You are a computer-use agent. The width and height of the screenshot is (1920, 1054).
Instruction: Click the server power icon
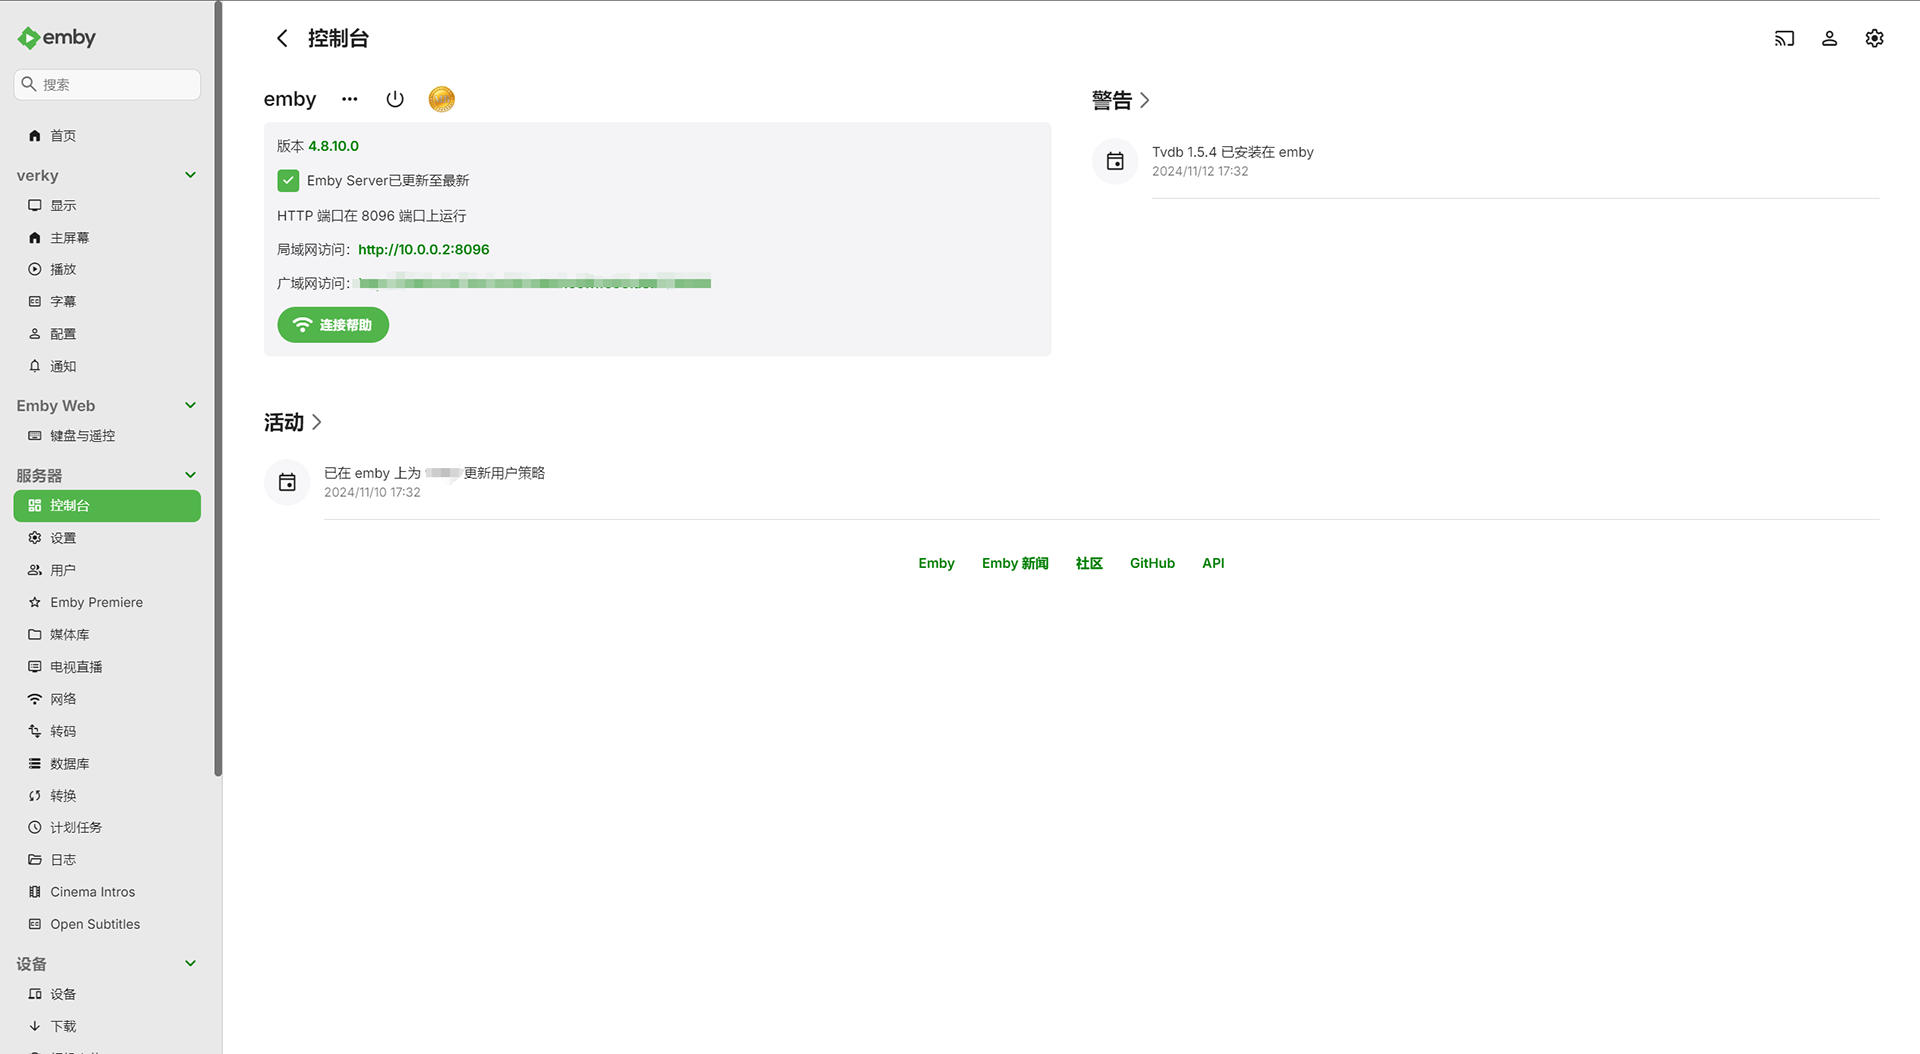[x=395, y=99]
